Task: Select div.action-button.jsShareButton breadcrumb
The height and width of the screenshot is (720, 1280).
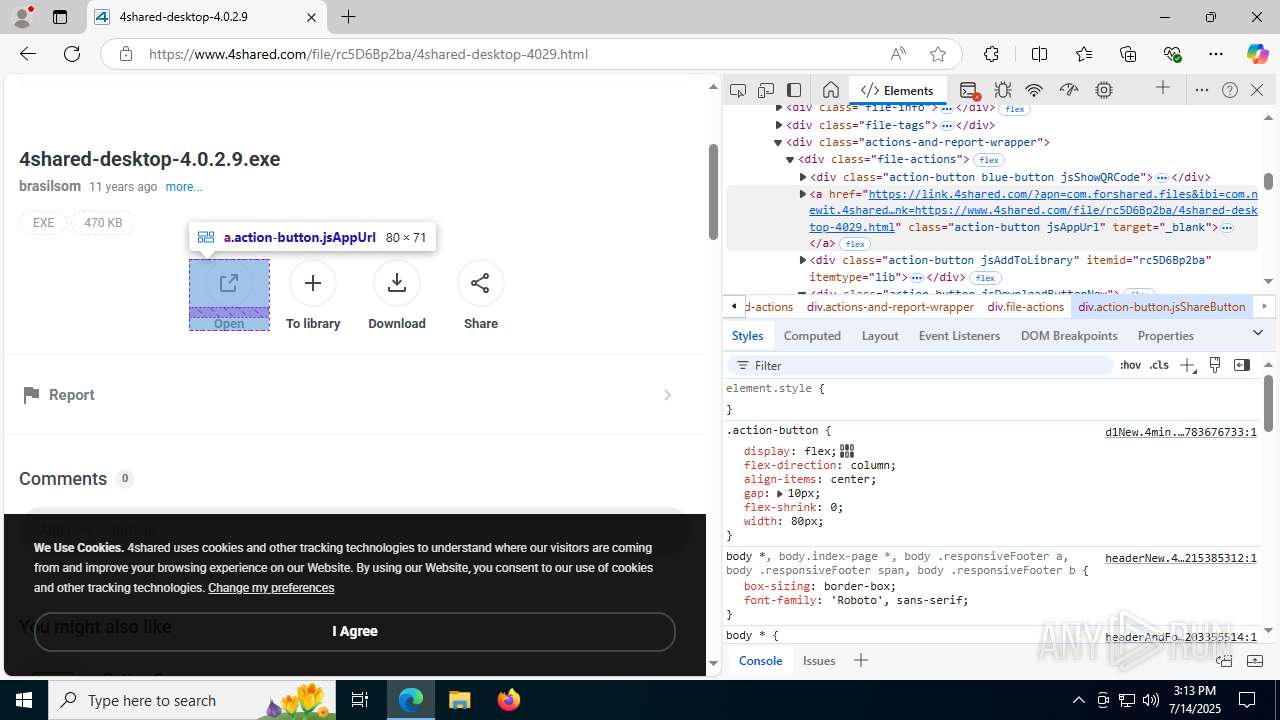Action: point(1161,307)
